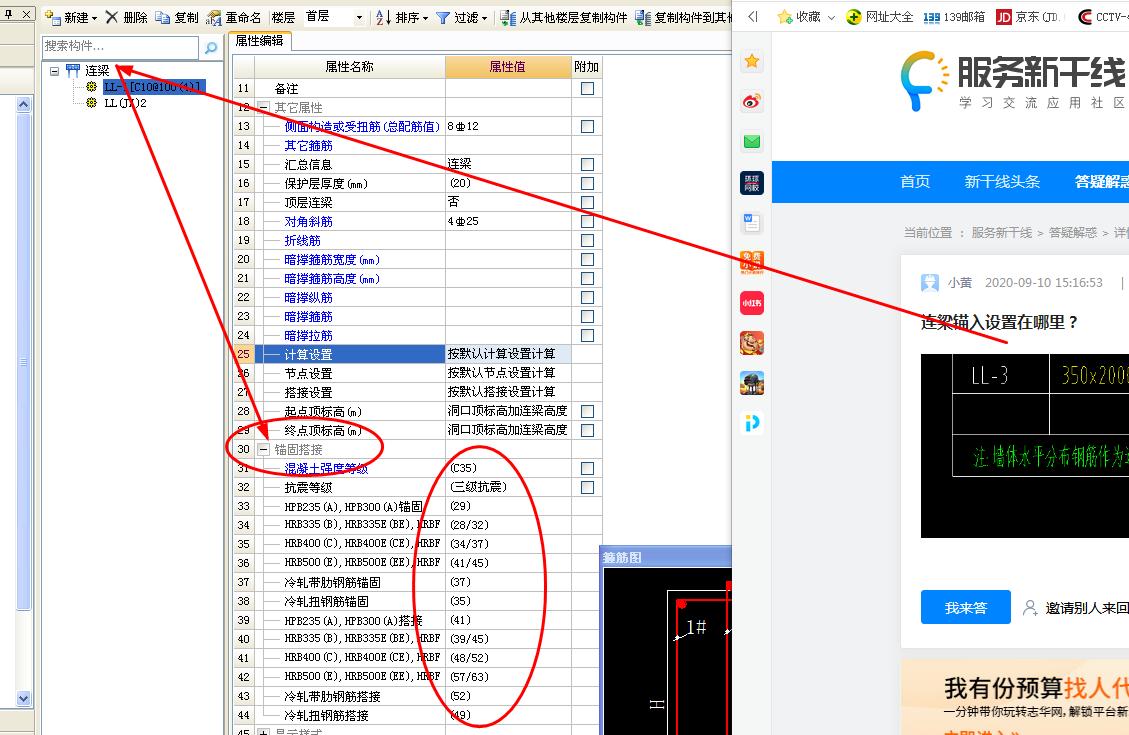The image size is (1129, 735).
Task: Click the left panel scroll down arrow
Action: (x=24, y=698)
